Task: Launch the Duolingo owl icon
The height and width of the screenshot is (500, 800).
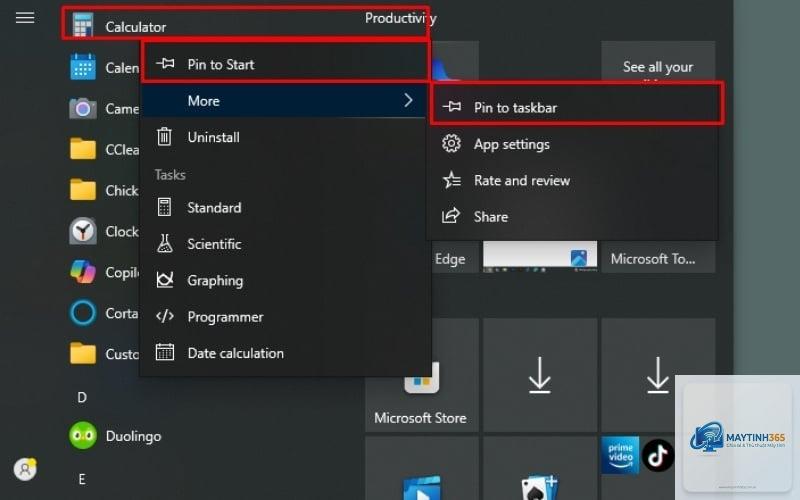Action: pos(83,436)
